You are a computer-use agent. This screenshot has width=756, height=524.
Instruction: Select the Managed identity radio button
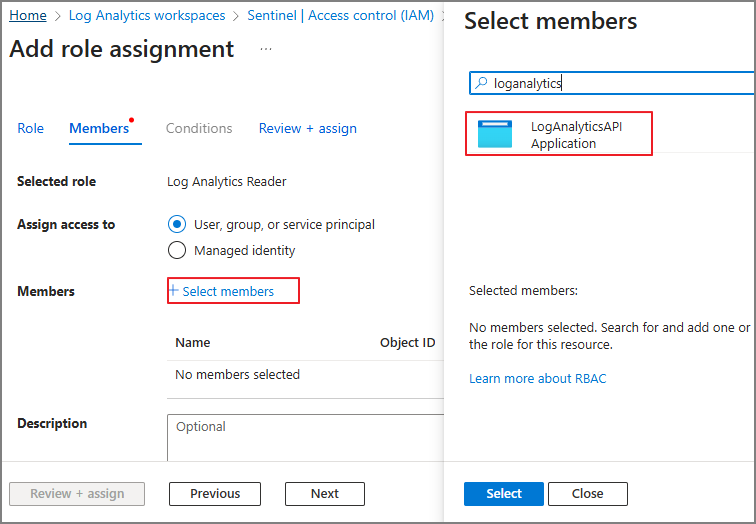click(177, 250)
